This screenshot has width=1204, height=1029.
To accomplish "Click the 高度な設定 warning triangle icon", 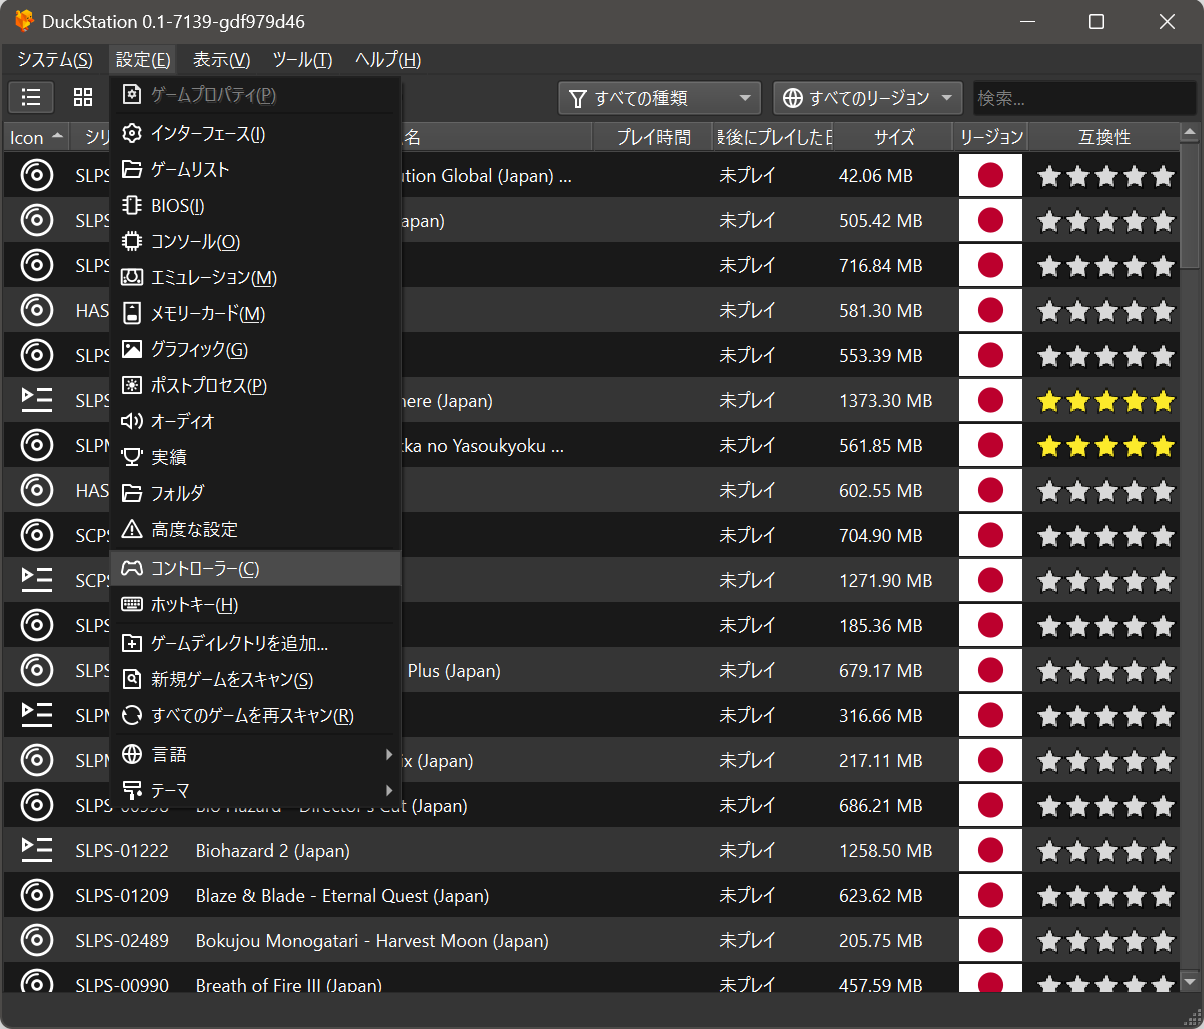I will pos(132,529).
